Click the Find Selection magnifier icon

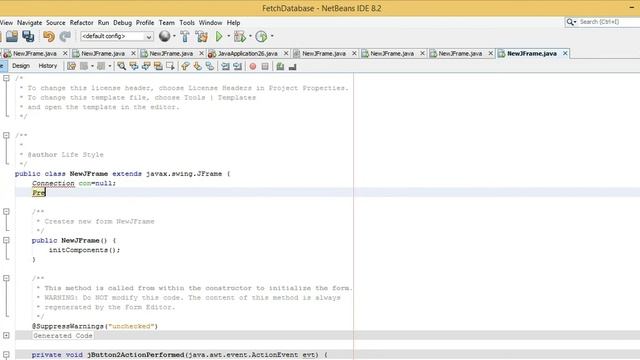tap(121, 66)
